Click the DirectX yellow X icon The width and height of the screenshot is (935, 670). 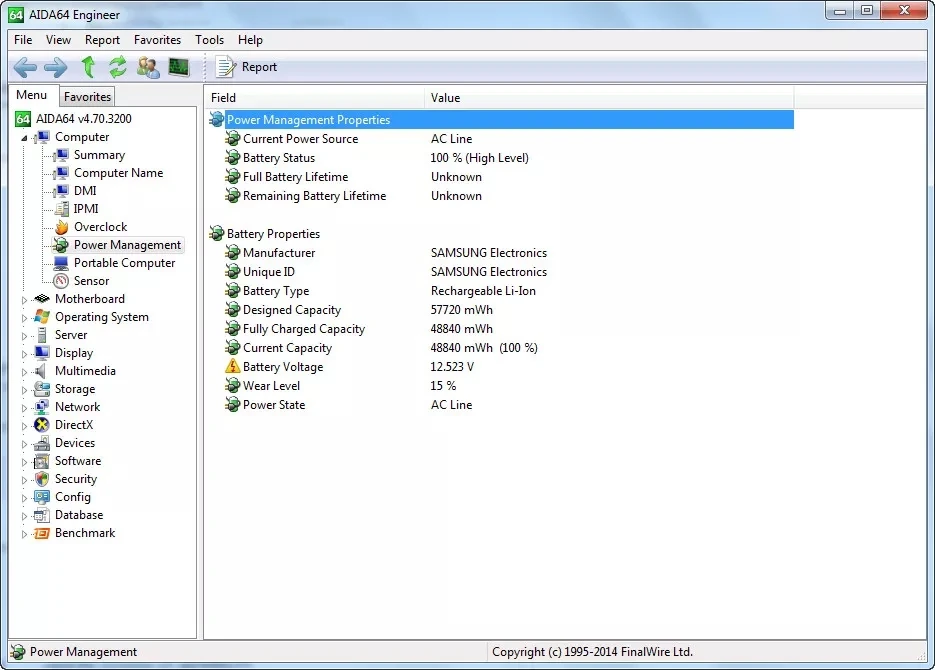click(42, 425)
